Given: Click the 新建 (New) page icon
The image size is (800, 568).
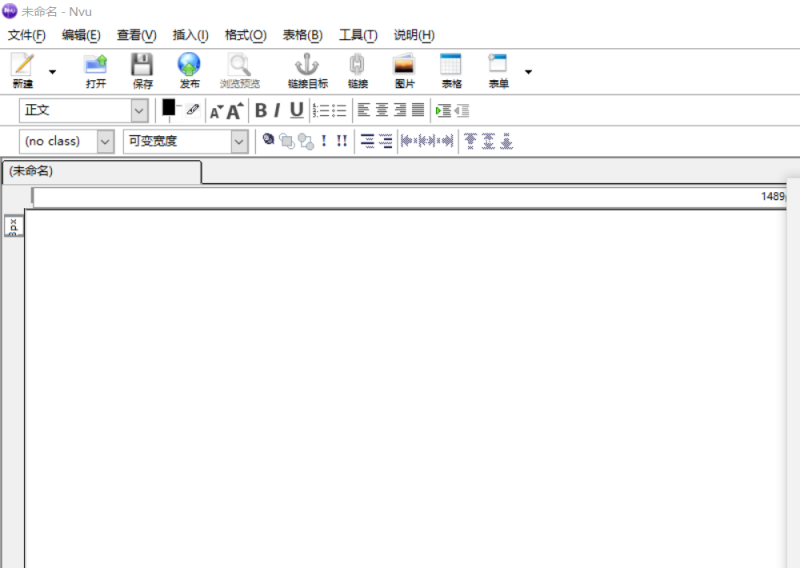Looking at the screenshot, I should click(22, 67).
